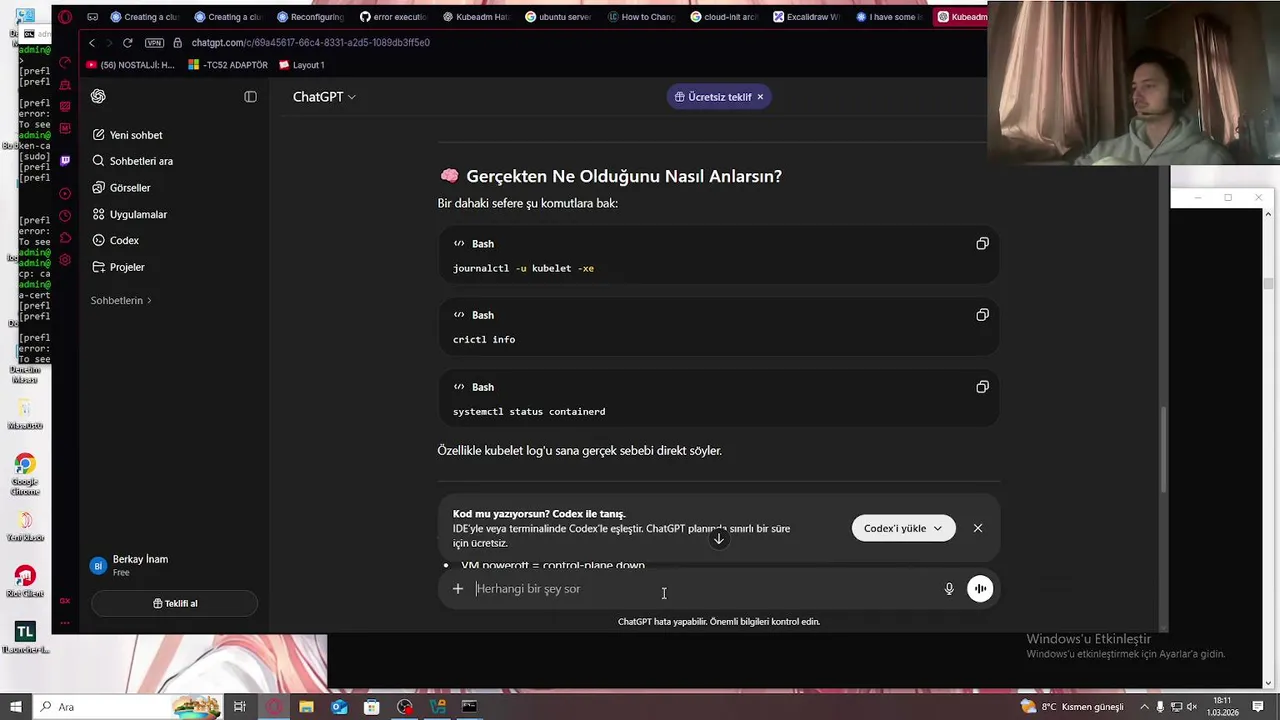Screen dimensions: 1280x720
Task: Show hidden system tray icons
Action: pos(1145,707)
